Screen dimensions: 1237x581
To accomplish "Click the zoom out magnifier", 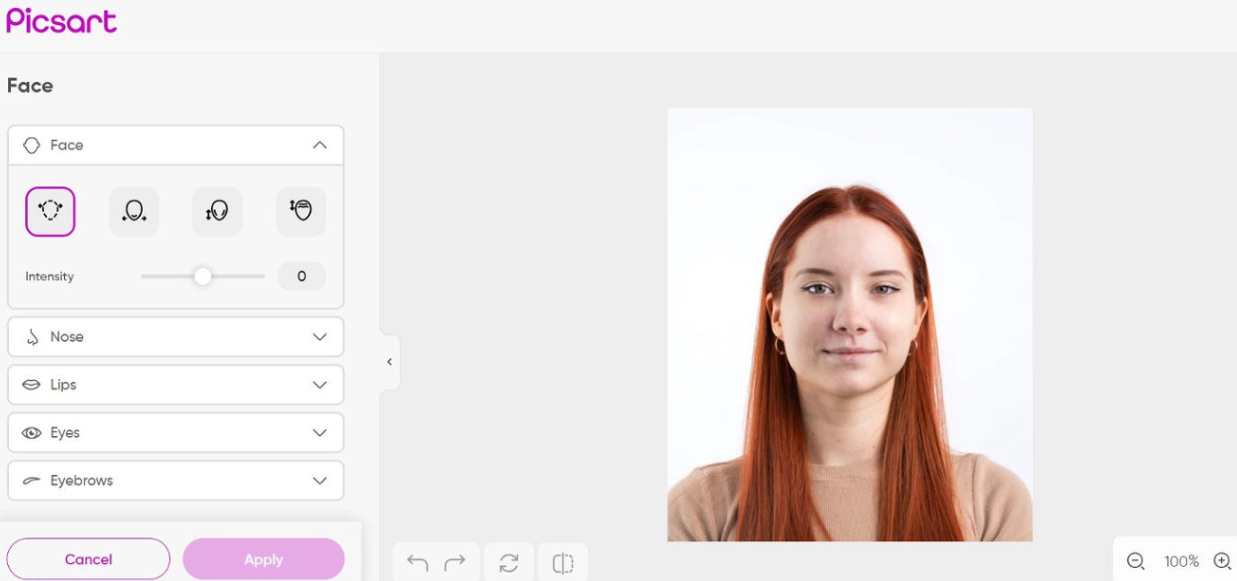I will click(1135, 562).
